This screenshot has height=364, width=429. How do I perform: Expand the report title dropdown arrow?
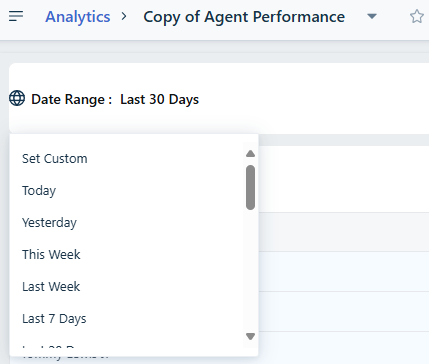coord(372,16)
